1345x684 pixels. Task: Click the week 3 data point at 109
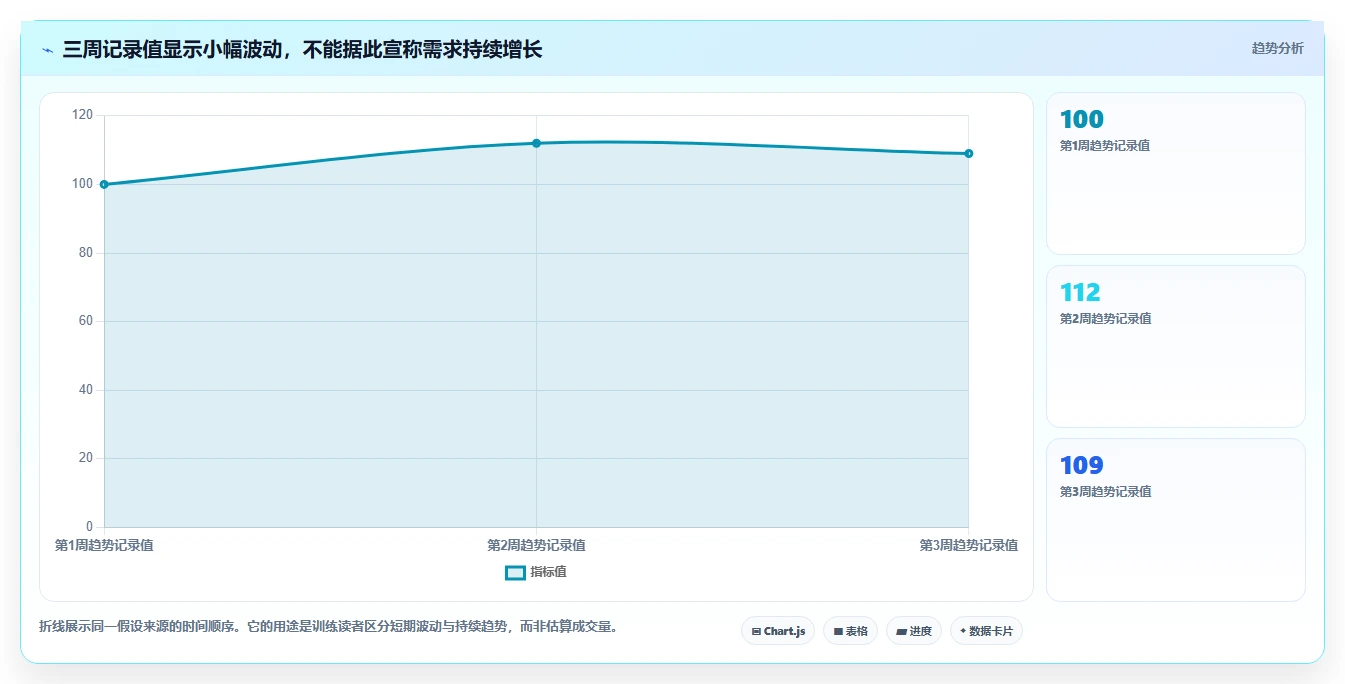pos(969,153)
